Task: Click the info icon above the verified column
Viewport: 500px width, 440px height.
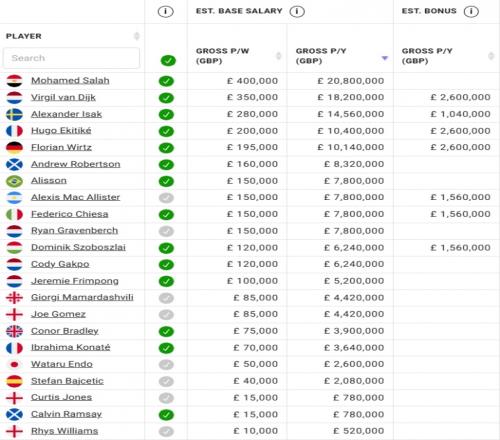Action: point(166,12)
